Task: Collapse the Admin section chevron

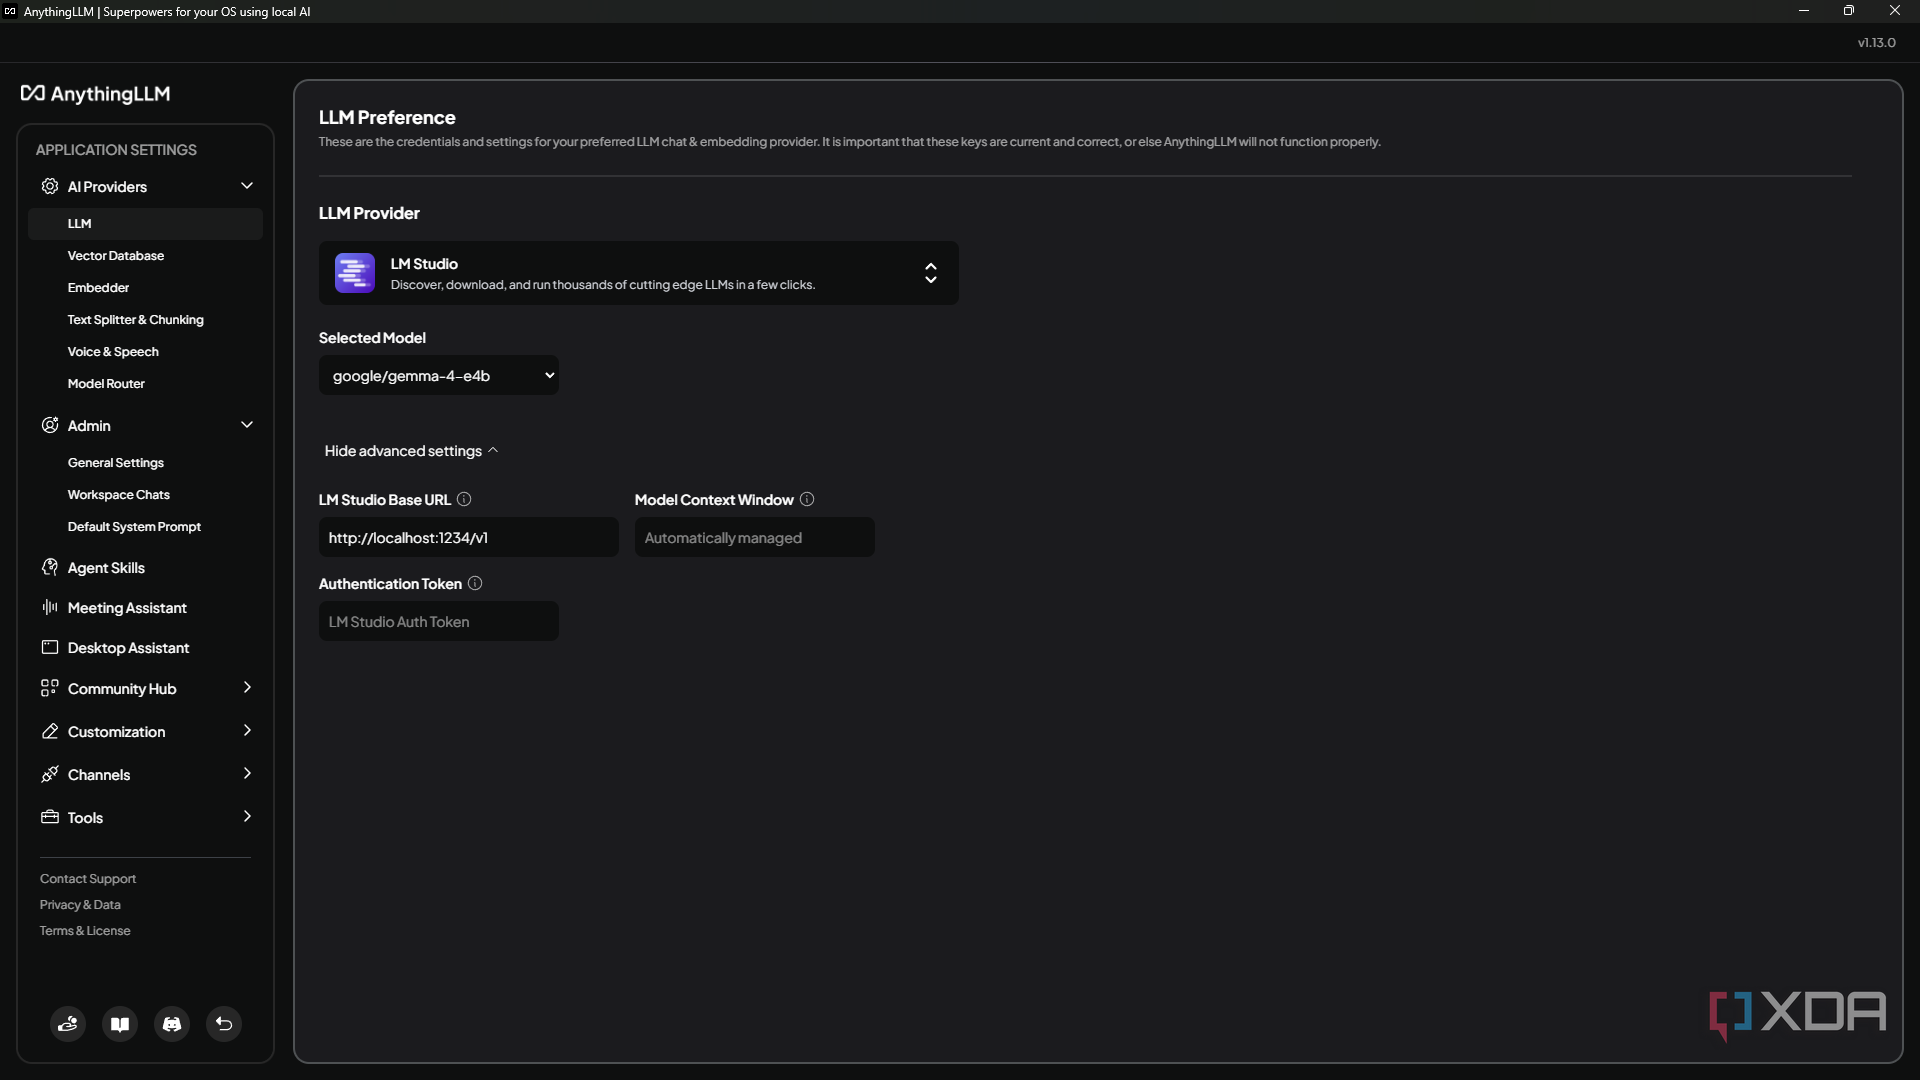Action: [247, 425]
